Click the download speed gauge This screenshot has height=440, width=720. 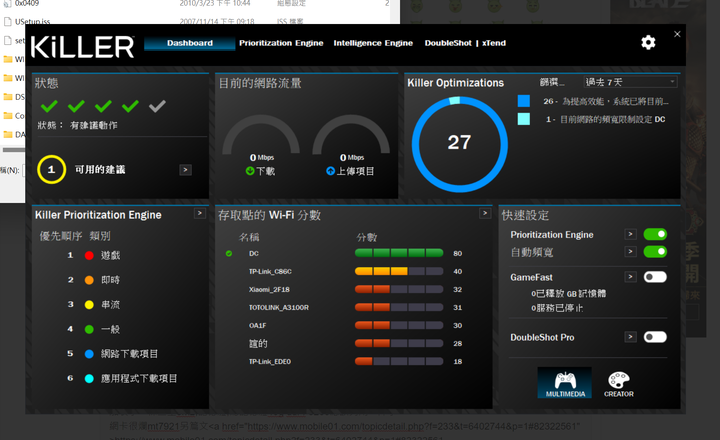click(261, 135)
